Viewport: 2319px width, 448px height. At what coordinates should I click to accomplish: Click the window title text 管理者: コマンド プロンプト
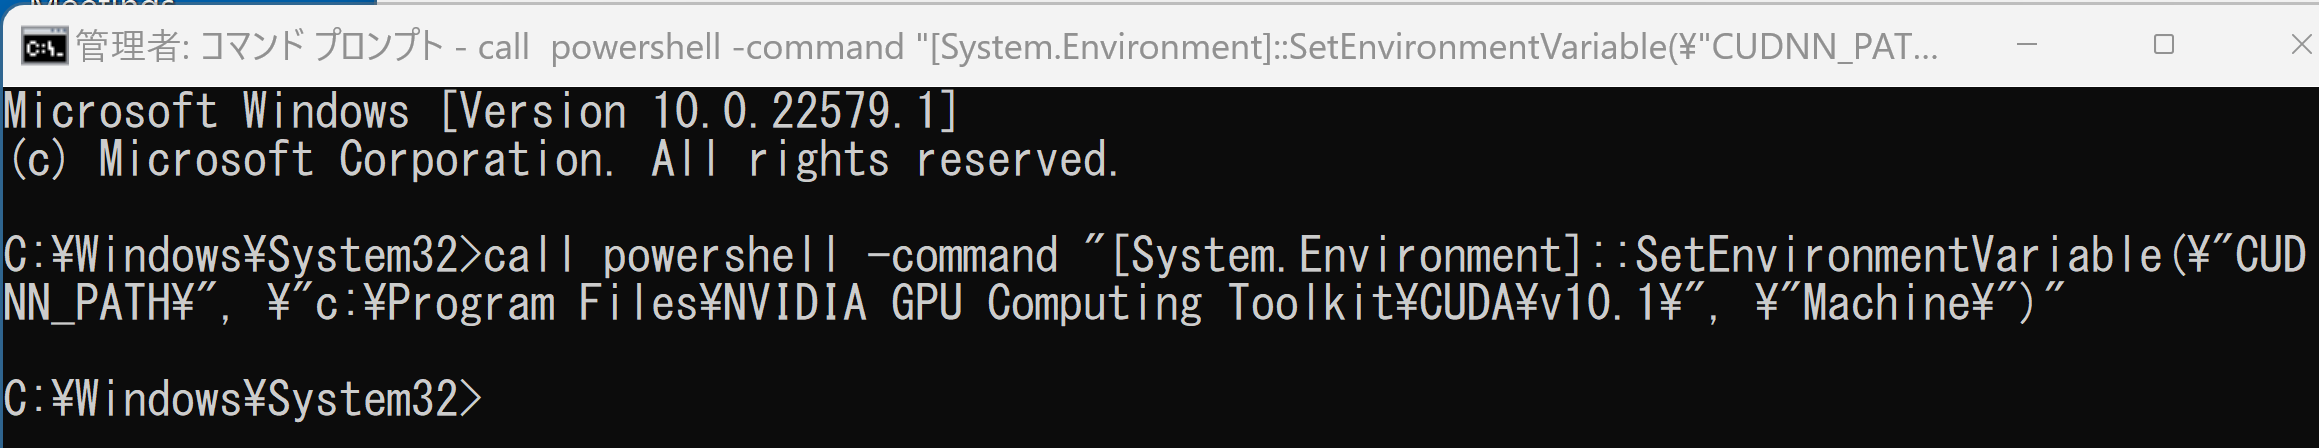pos(260,46)
